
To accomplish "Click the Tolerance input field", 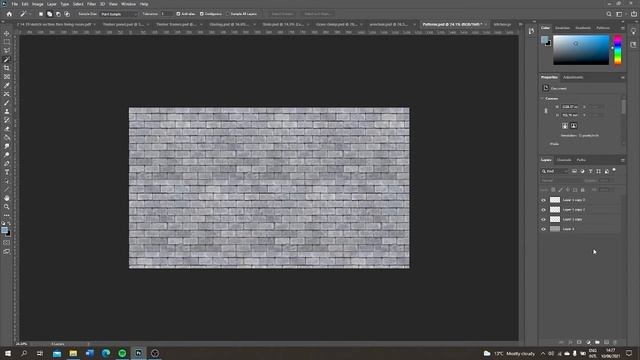I will (167, 14).
